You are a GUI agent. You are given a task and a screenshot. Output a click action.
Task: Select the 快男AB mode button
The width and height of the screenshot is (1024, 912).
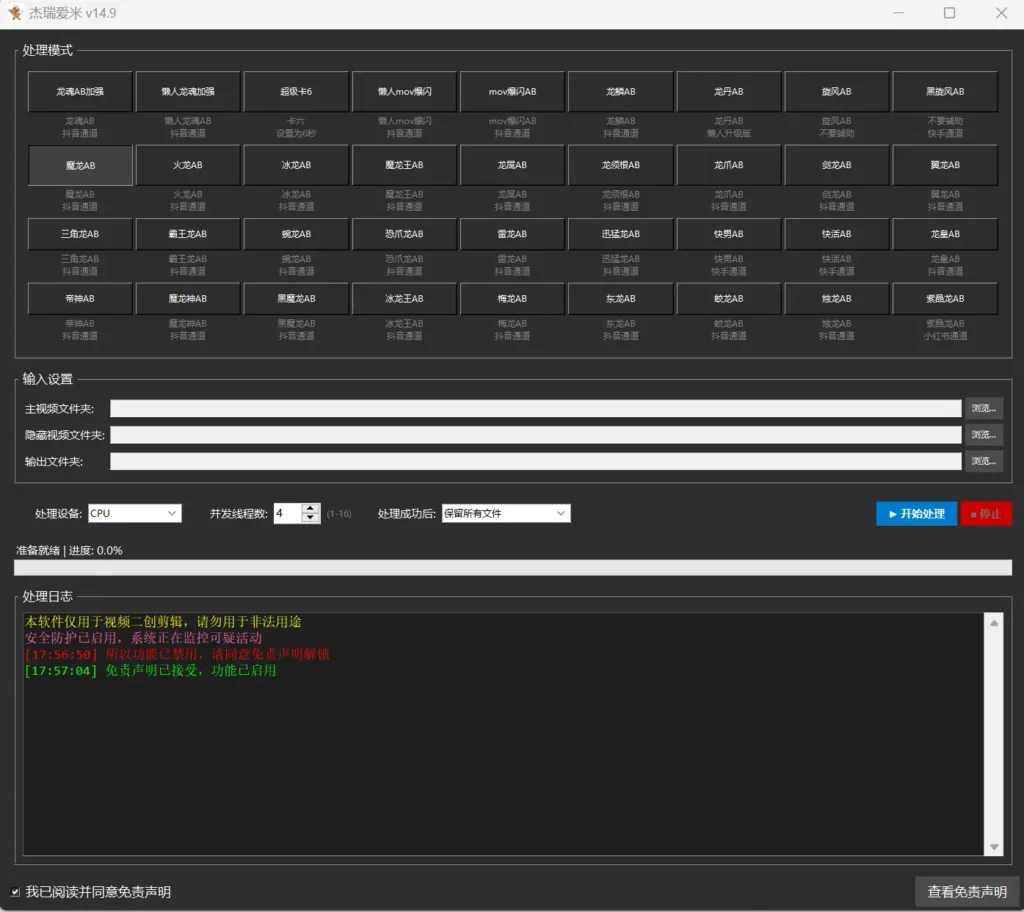729,234
